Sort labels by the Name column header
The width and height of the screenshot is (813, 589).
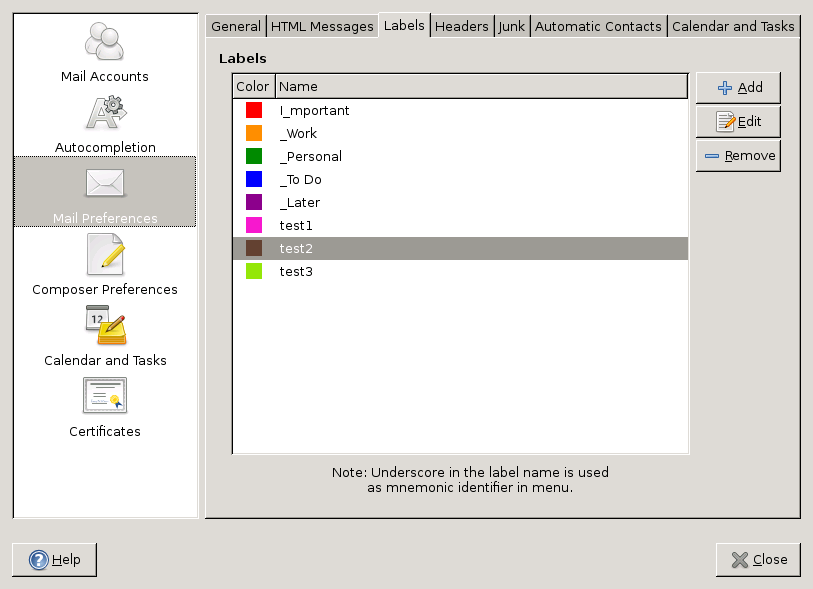(x=481, y=87)
